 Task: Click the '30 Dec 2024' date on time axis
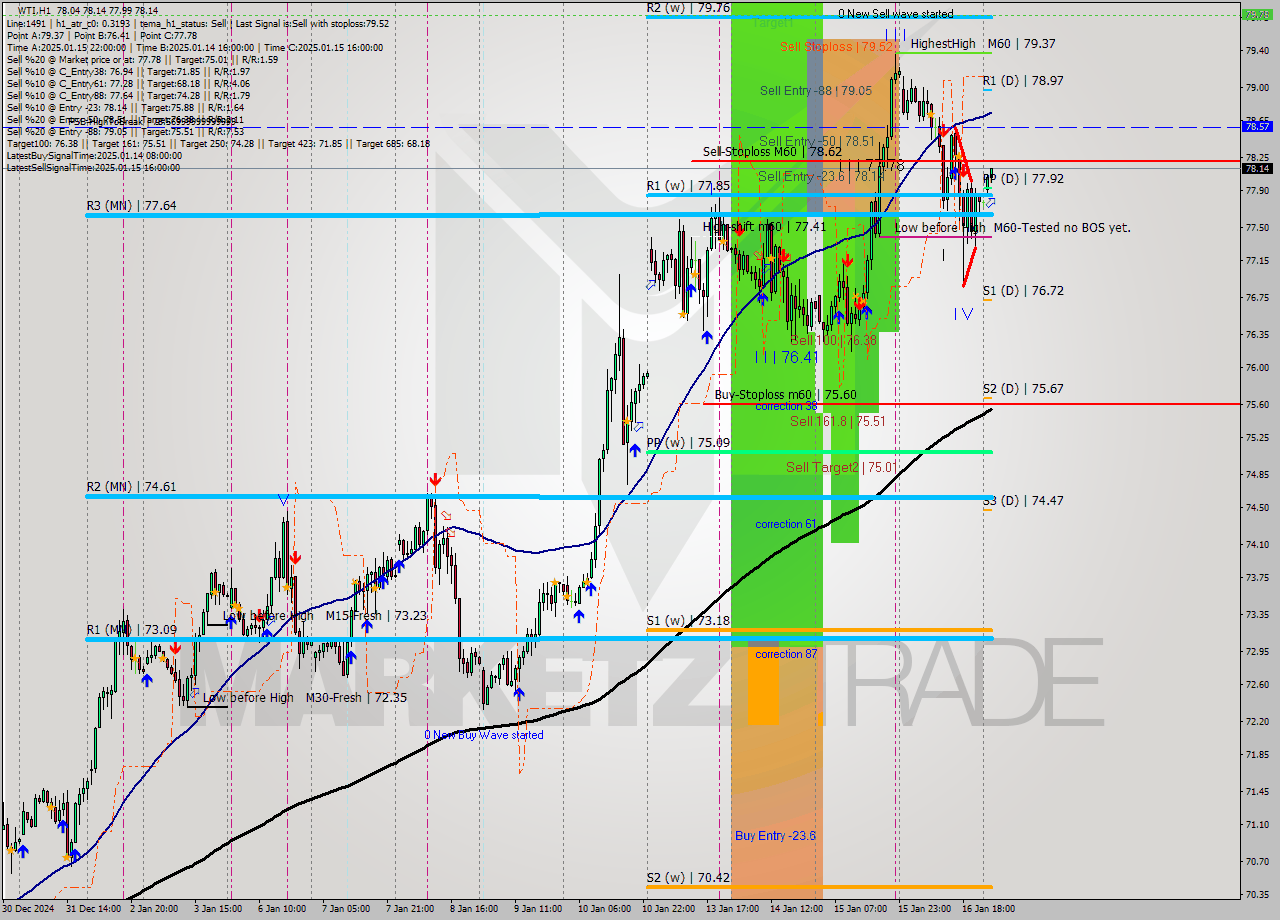click(29, 909)
